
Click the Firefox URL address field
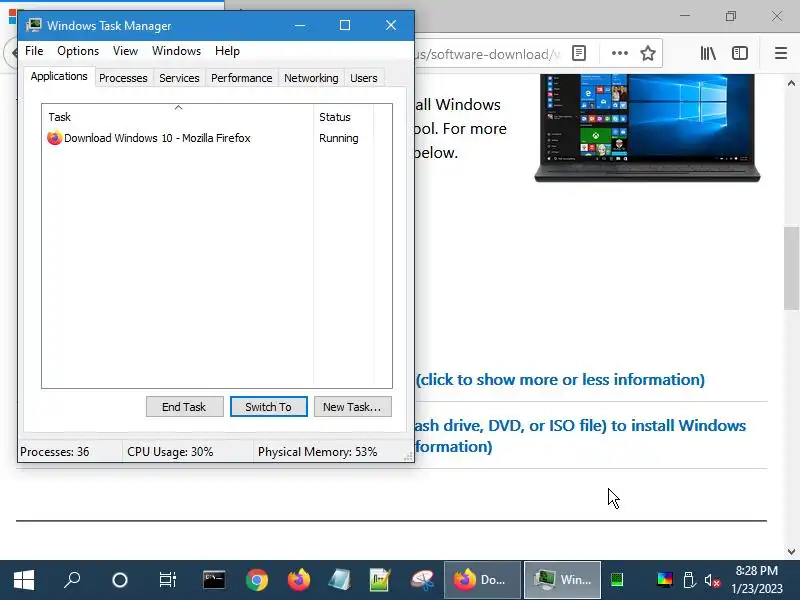pyautogui.click(x=487, y=53)
